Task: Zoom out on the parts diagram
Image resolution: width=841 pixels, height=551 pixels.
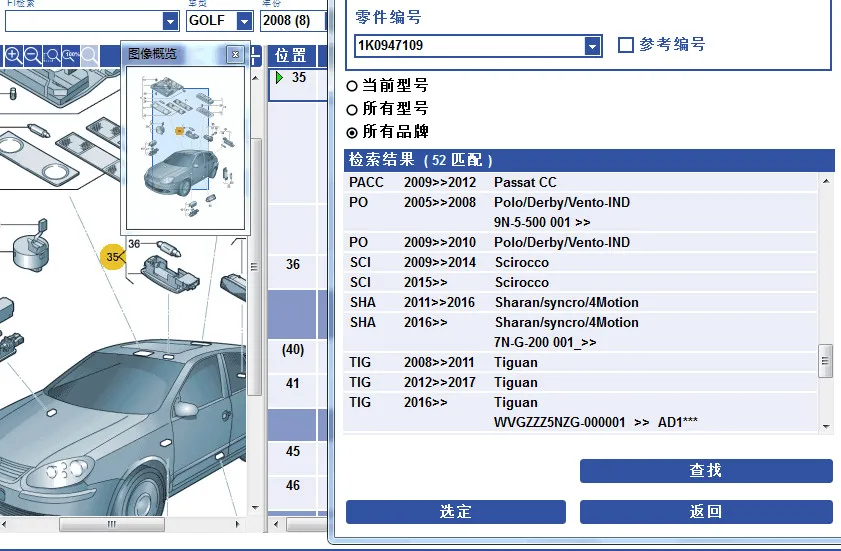Action: point(33,55)
